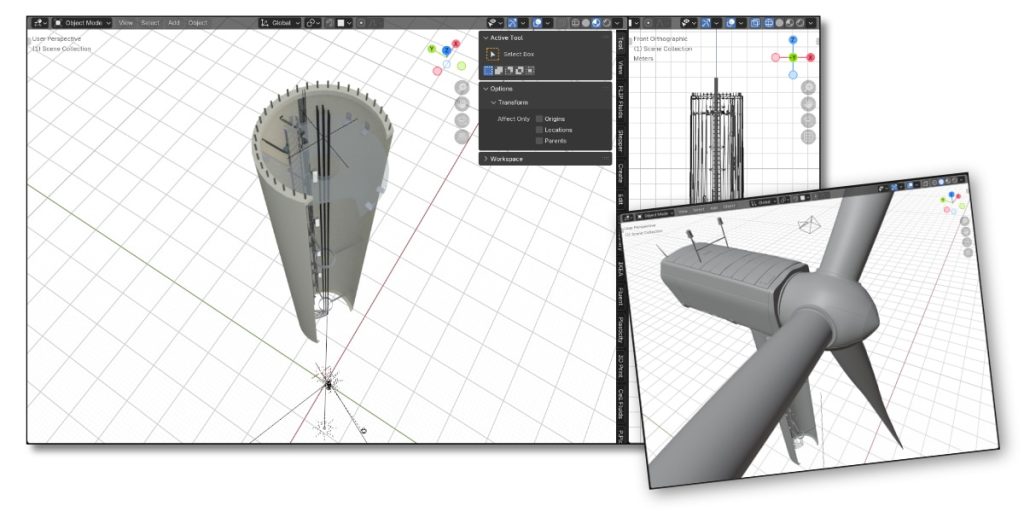Switch to the View sidebar tab in main viewport
Viewport: 1024px width, 512px height.
[620, 68]
